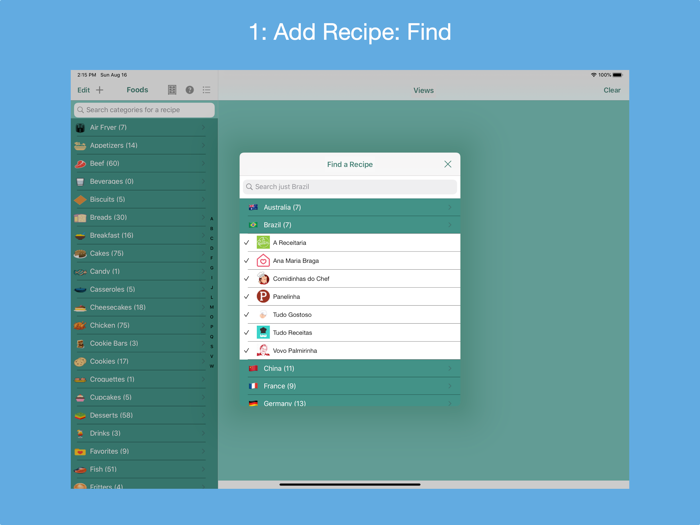Click the Clear button
The image size is (700, 525).
[612, 90]
